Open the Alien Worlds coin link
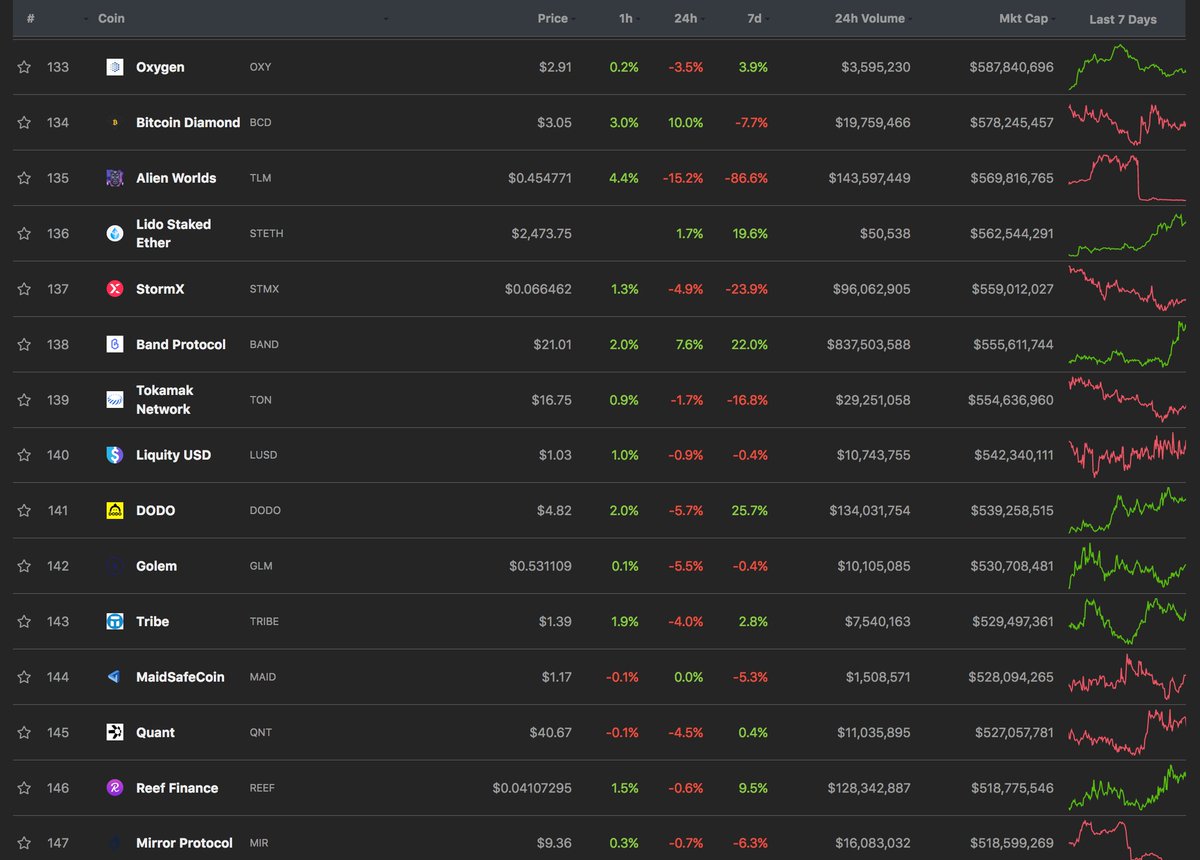 click(x=176, y=178)
